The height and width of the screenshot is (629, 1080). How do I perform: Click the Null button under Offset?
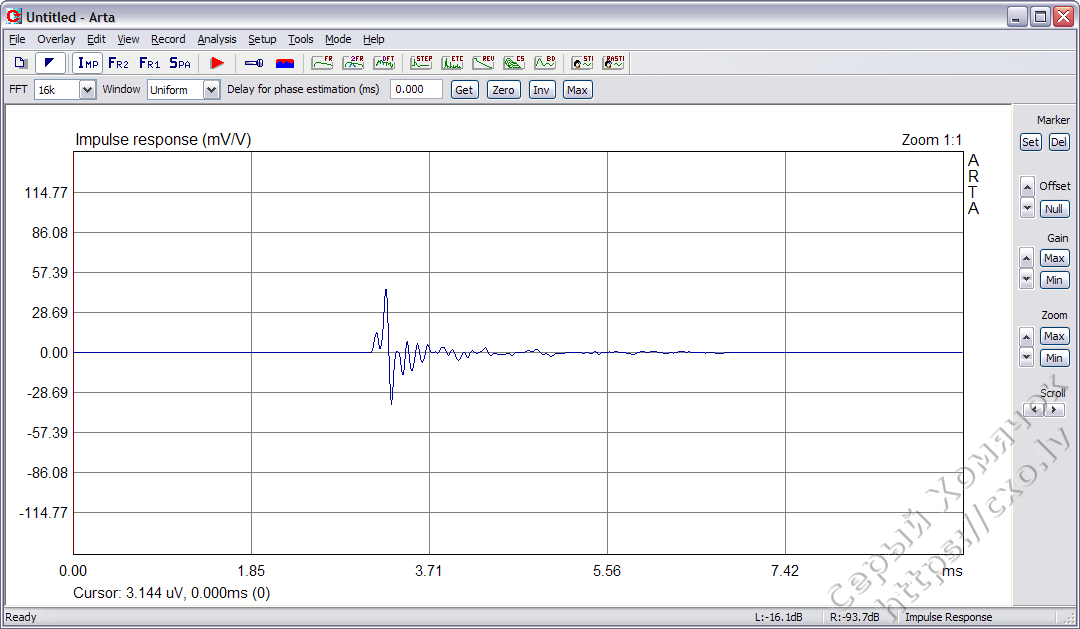click(1054, 208)
